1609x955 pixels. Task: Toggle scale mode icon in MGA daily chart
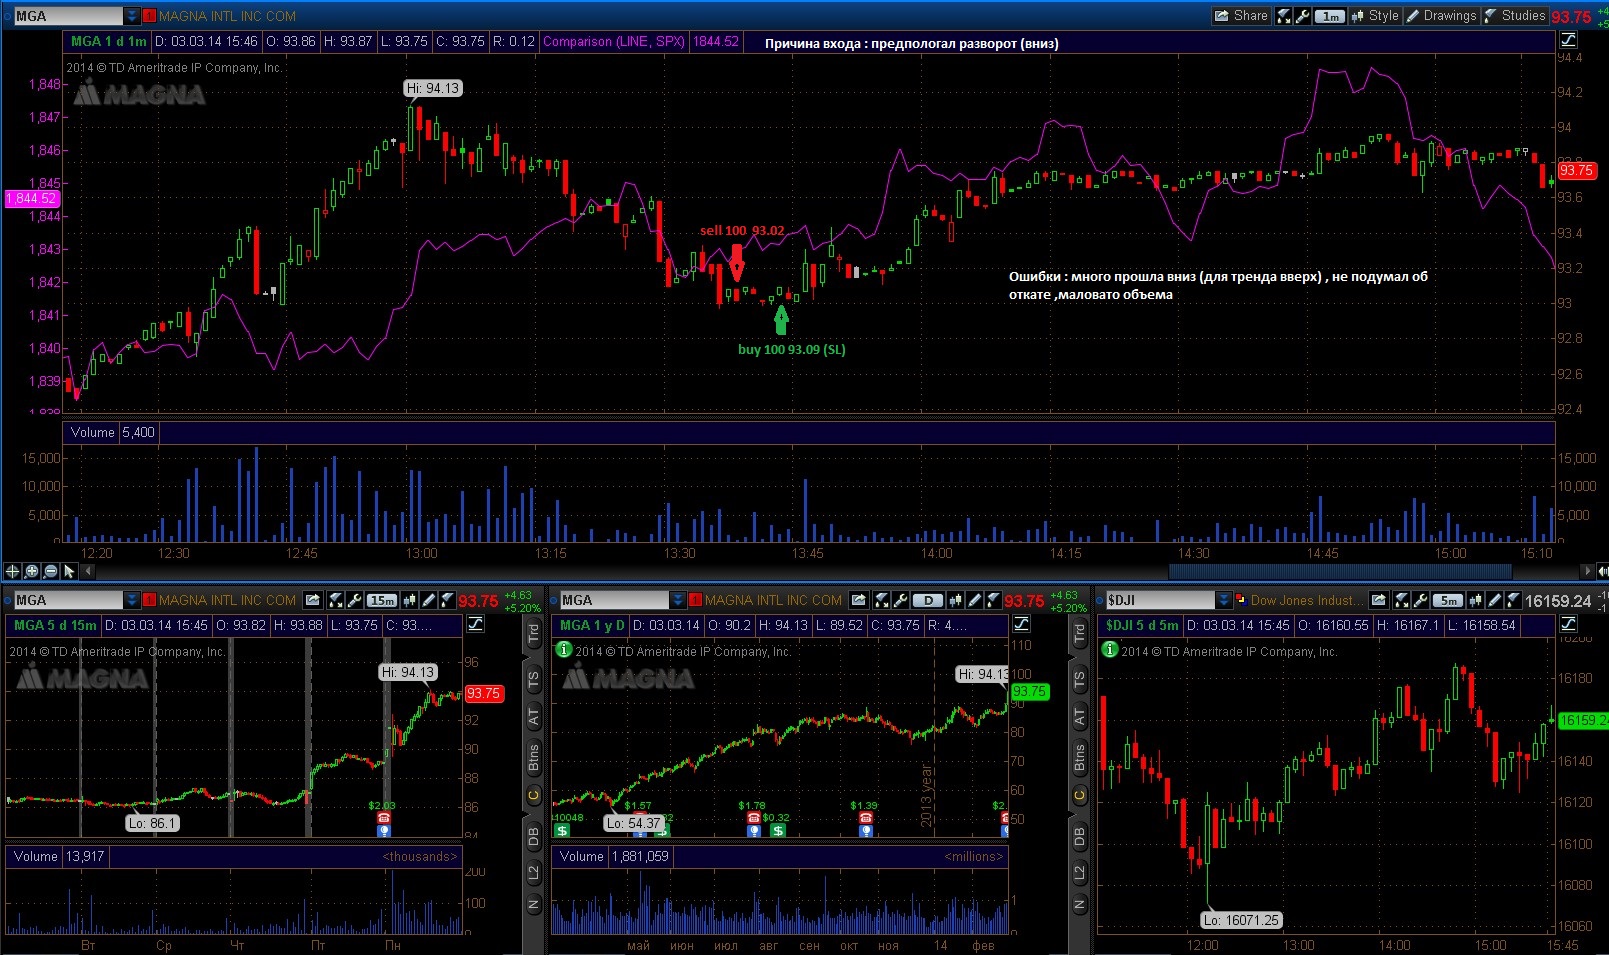[1021, 623]
